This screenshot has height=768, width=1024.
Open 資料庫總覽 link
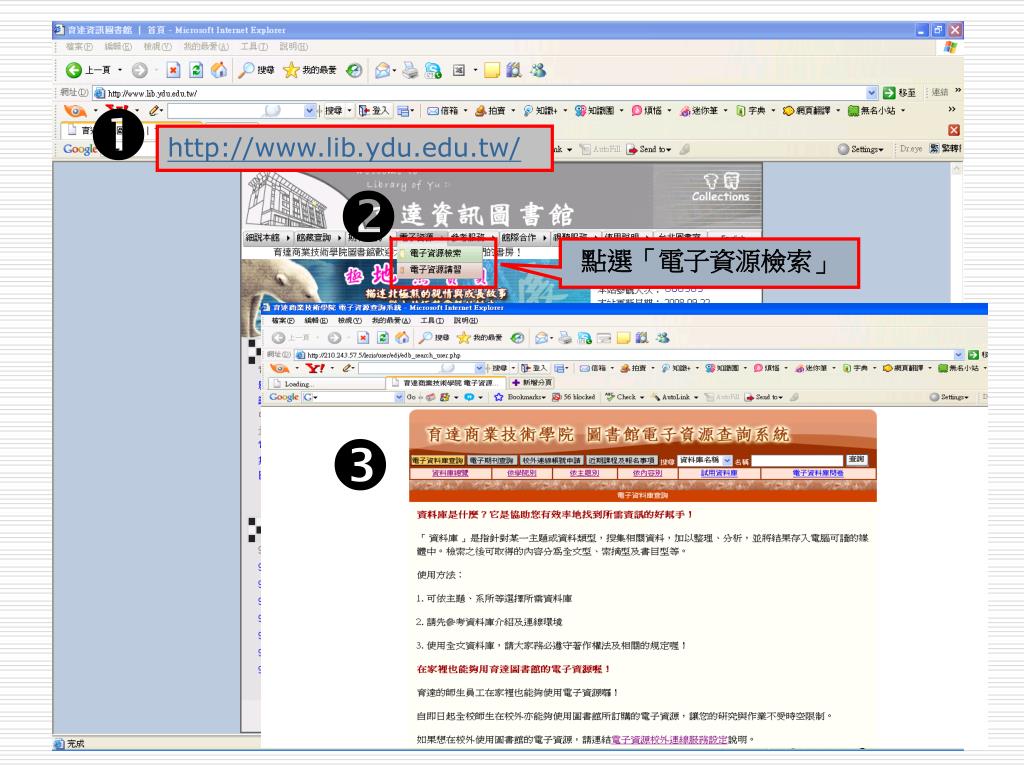450,473
